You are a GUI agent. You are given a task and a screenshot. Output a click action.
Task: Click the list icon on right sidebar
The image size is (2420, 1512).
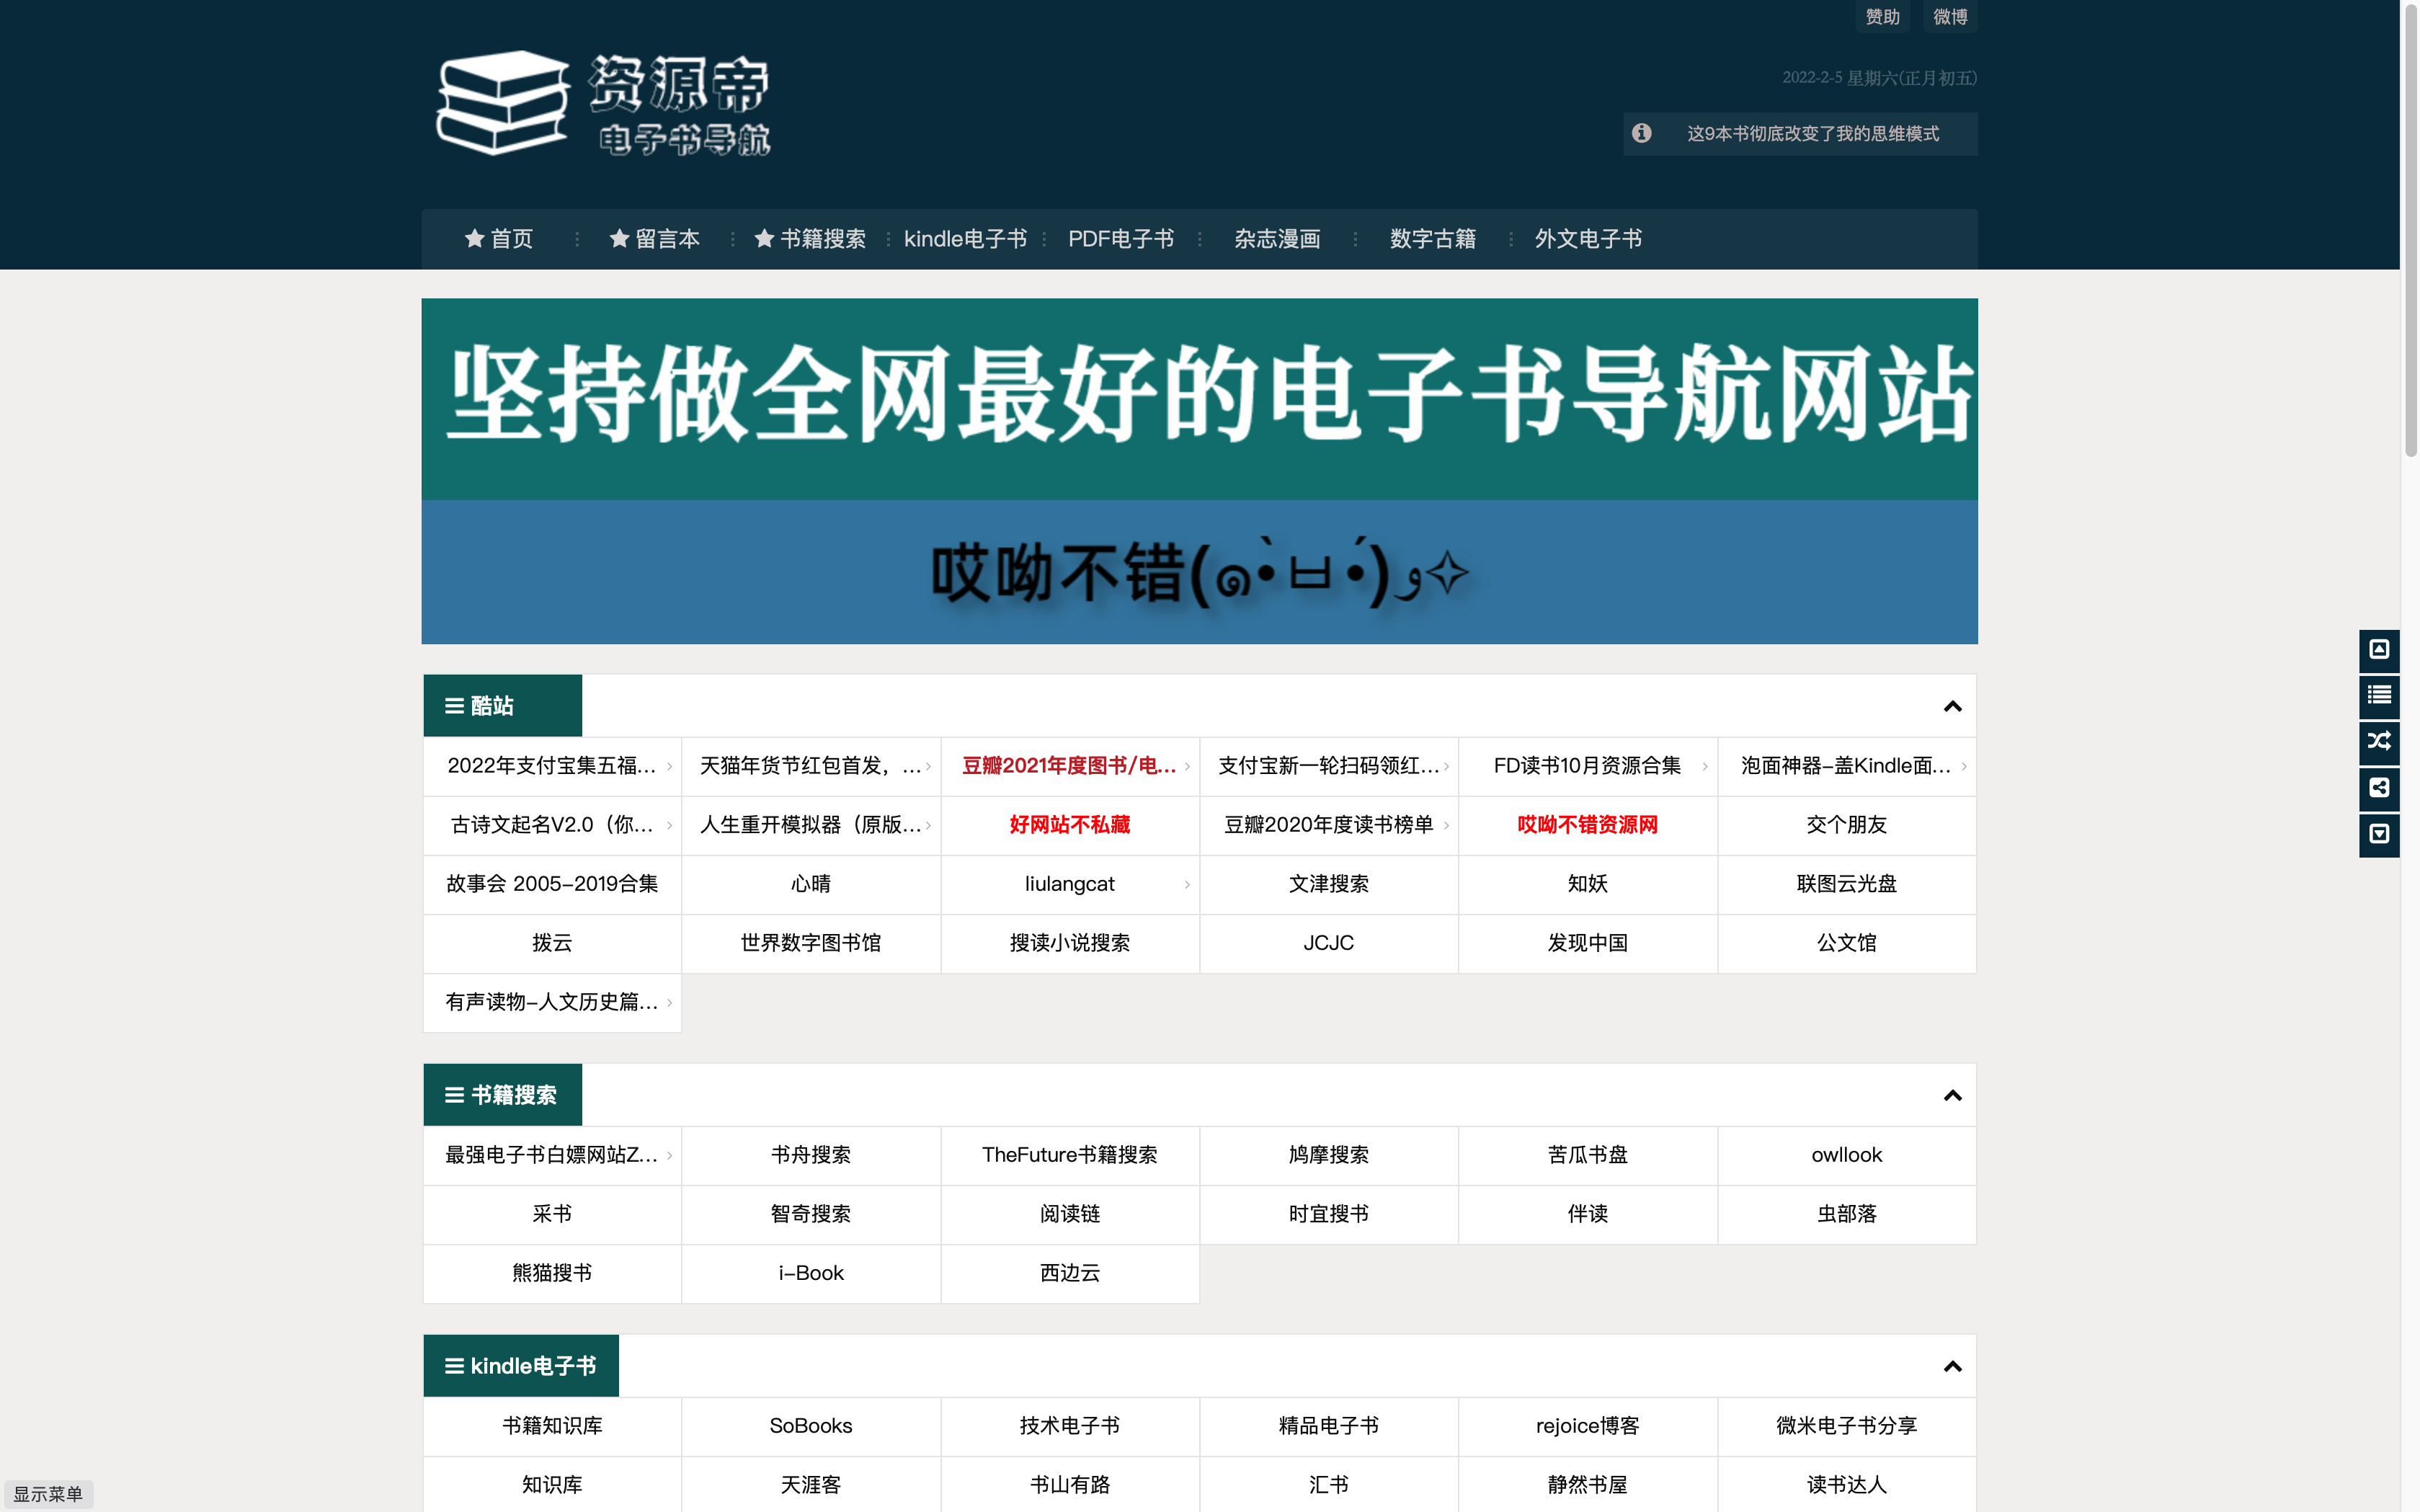click(2379, 695)
